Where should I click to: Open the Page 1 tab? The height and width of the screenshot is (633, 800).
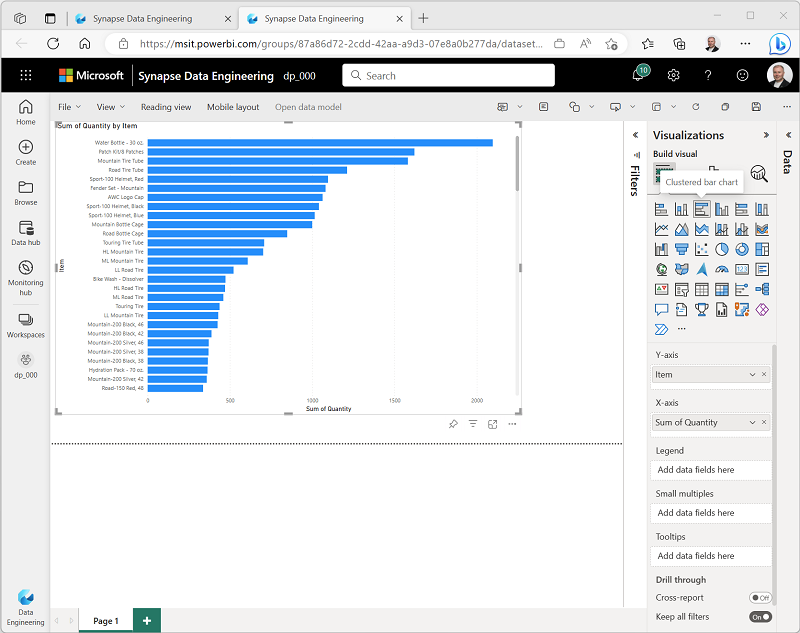106,620
